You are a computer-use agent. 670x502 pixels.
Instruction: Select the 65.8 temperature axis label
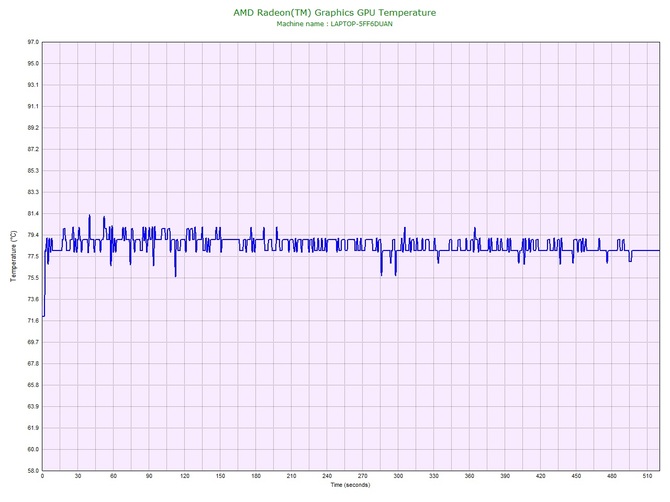[32, 385]
